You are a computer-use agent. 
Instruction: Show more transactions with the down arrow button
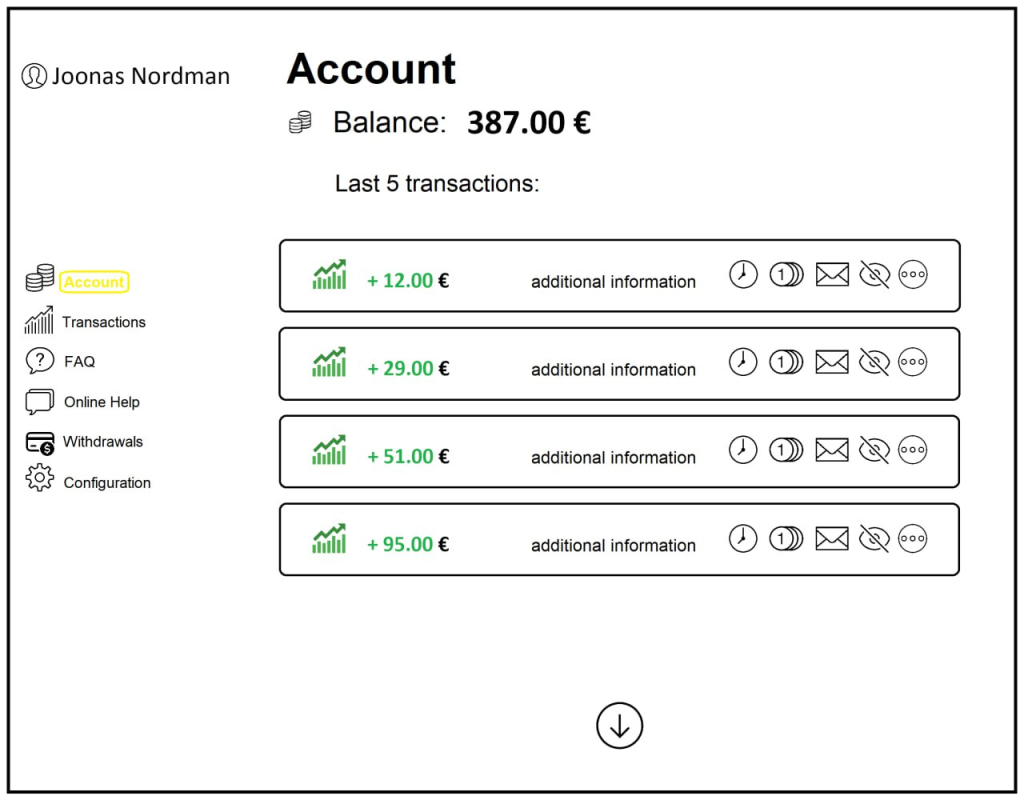pyautogui.click(x=619, y=726)
